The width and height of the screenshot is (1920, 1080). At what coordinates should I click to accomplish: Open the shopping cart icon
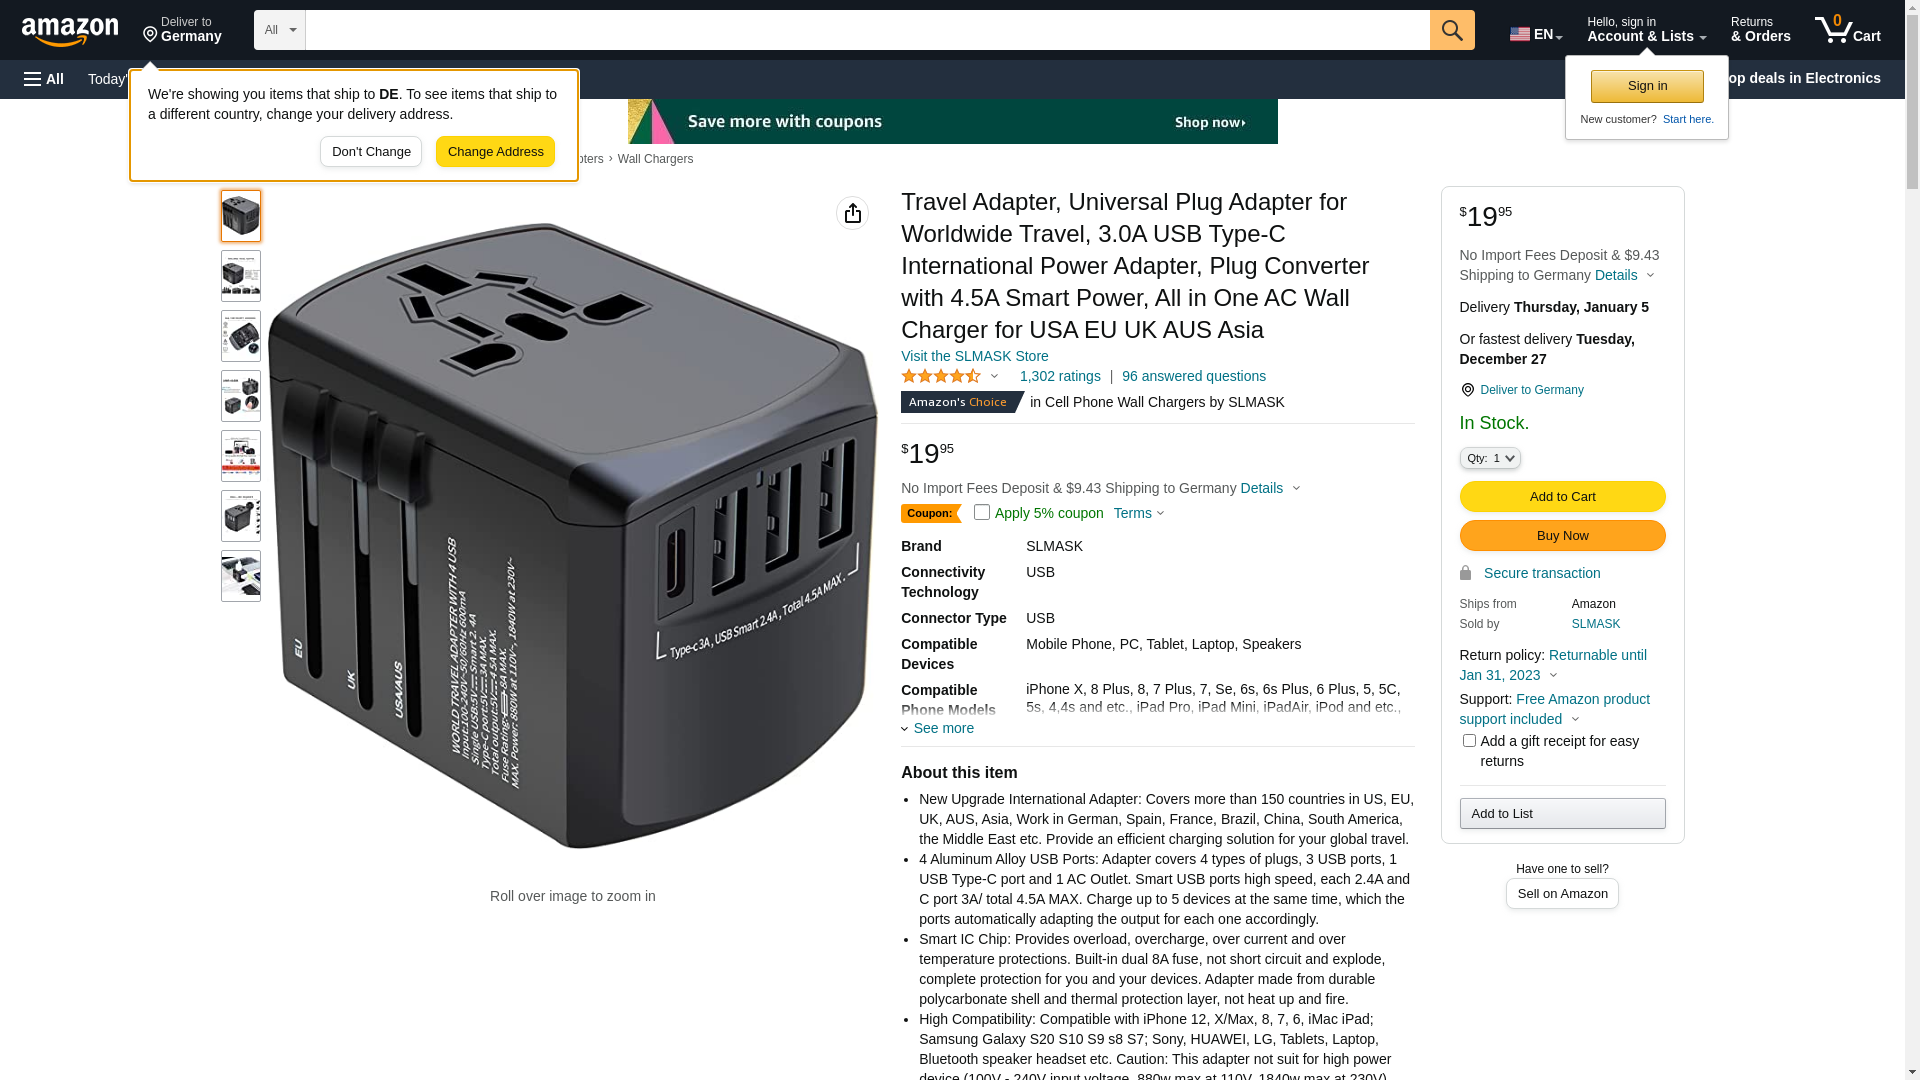(x=1848, y=30)
